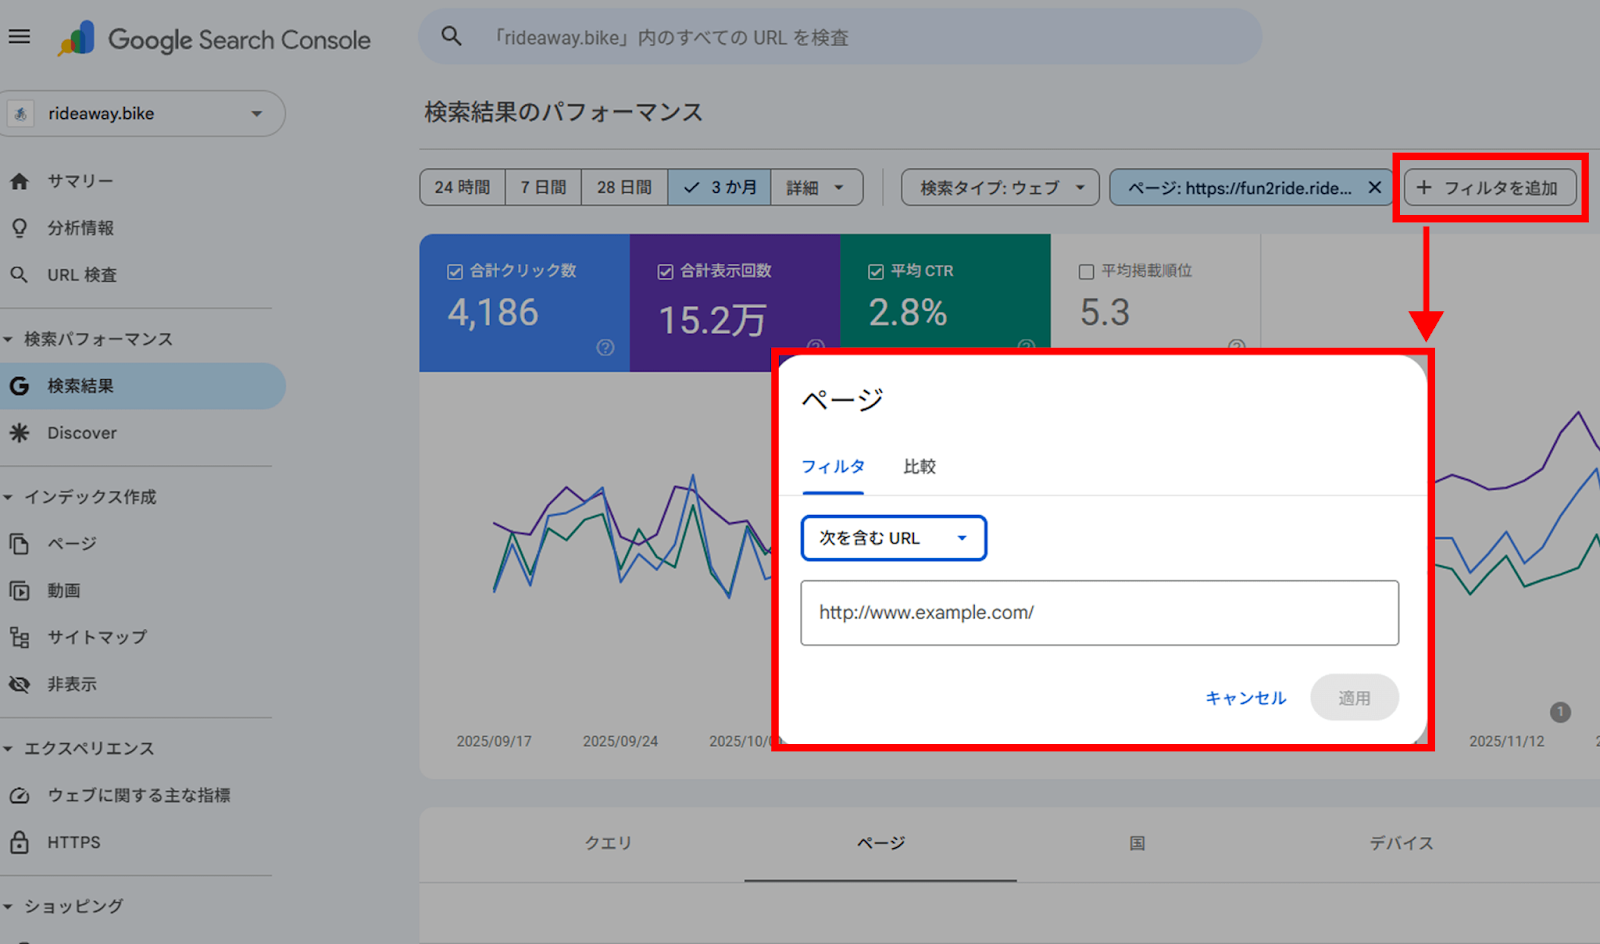Switch to the クエリ tab
The width and height of the screenshot is (1600, 944).
[607, 843]
